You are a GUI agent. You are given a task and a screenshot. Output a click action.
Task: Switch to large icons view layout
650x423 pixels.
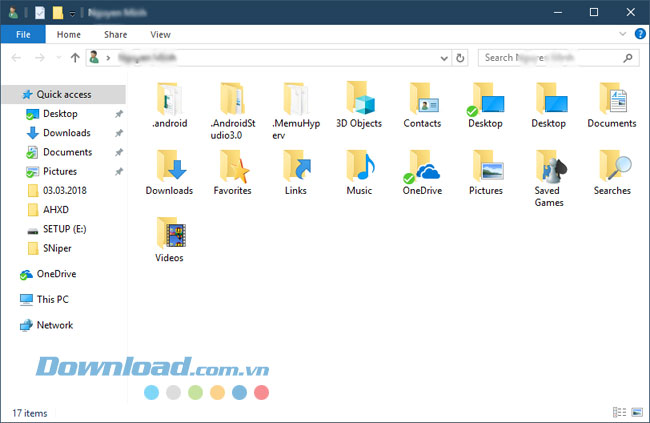pos(637,412)
